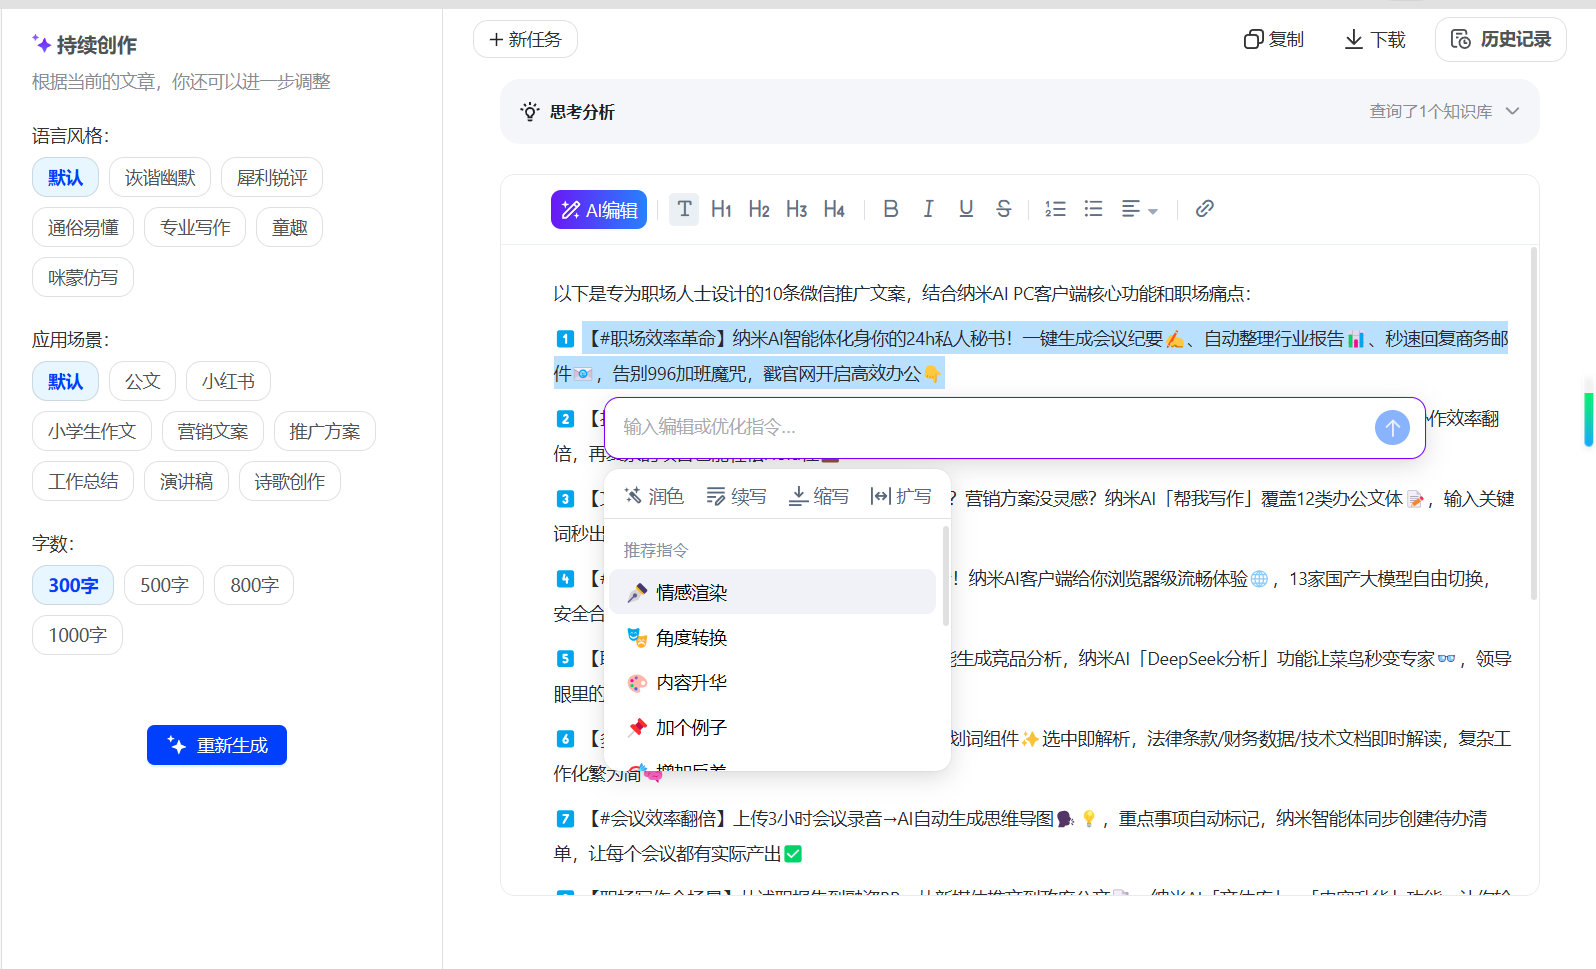
Task: Click the 复制 copy button
Action: click(1274, 40)
